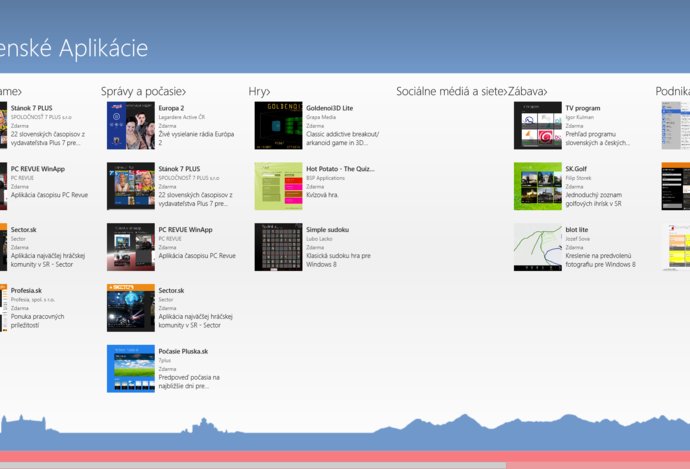The image size is (690, 469).
Task: Open the partially visible Podnika category header
Action: click(672, 92)
